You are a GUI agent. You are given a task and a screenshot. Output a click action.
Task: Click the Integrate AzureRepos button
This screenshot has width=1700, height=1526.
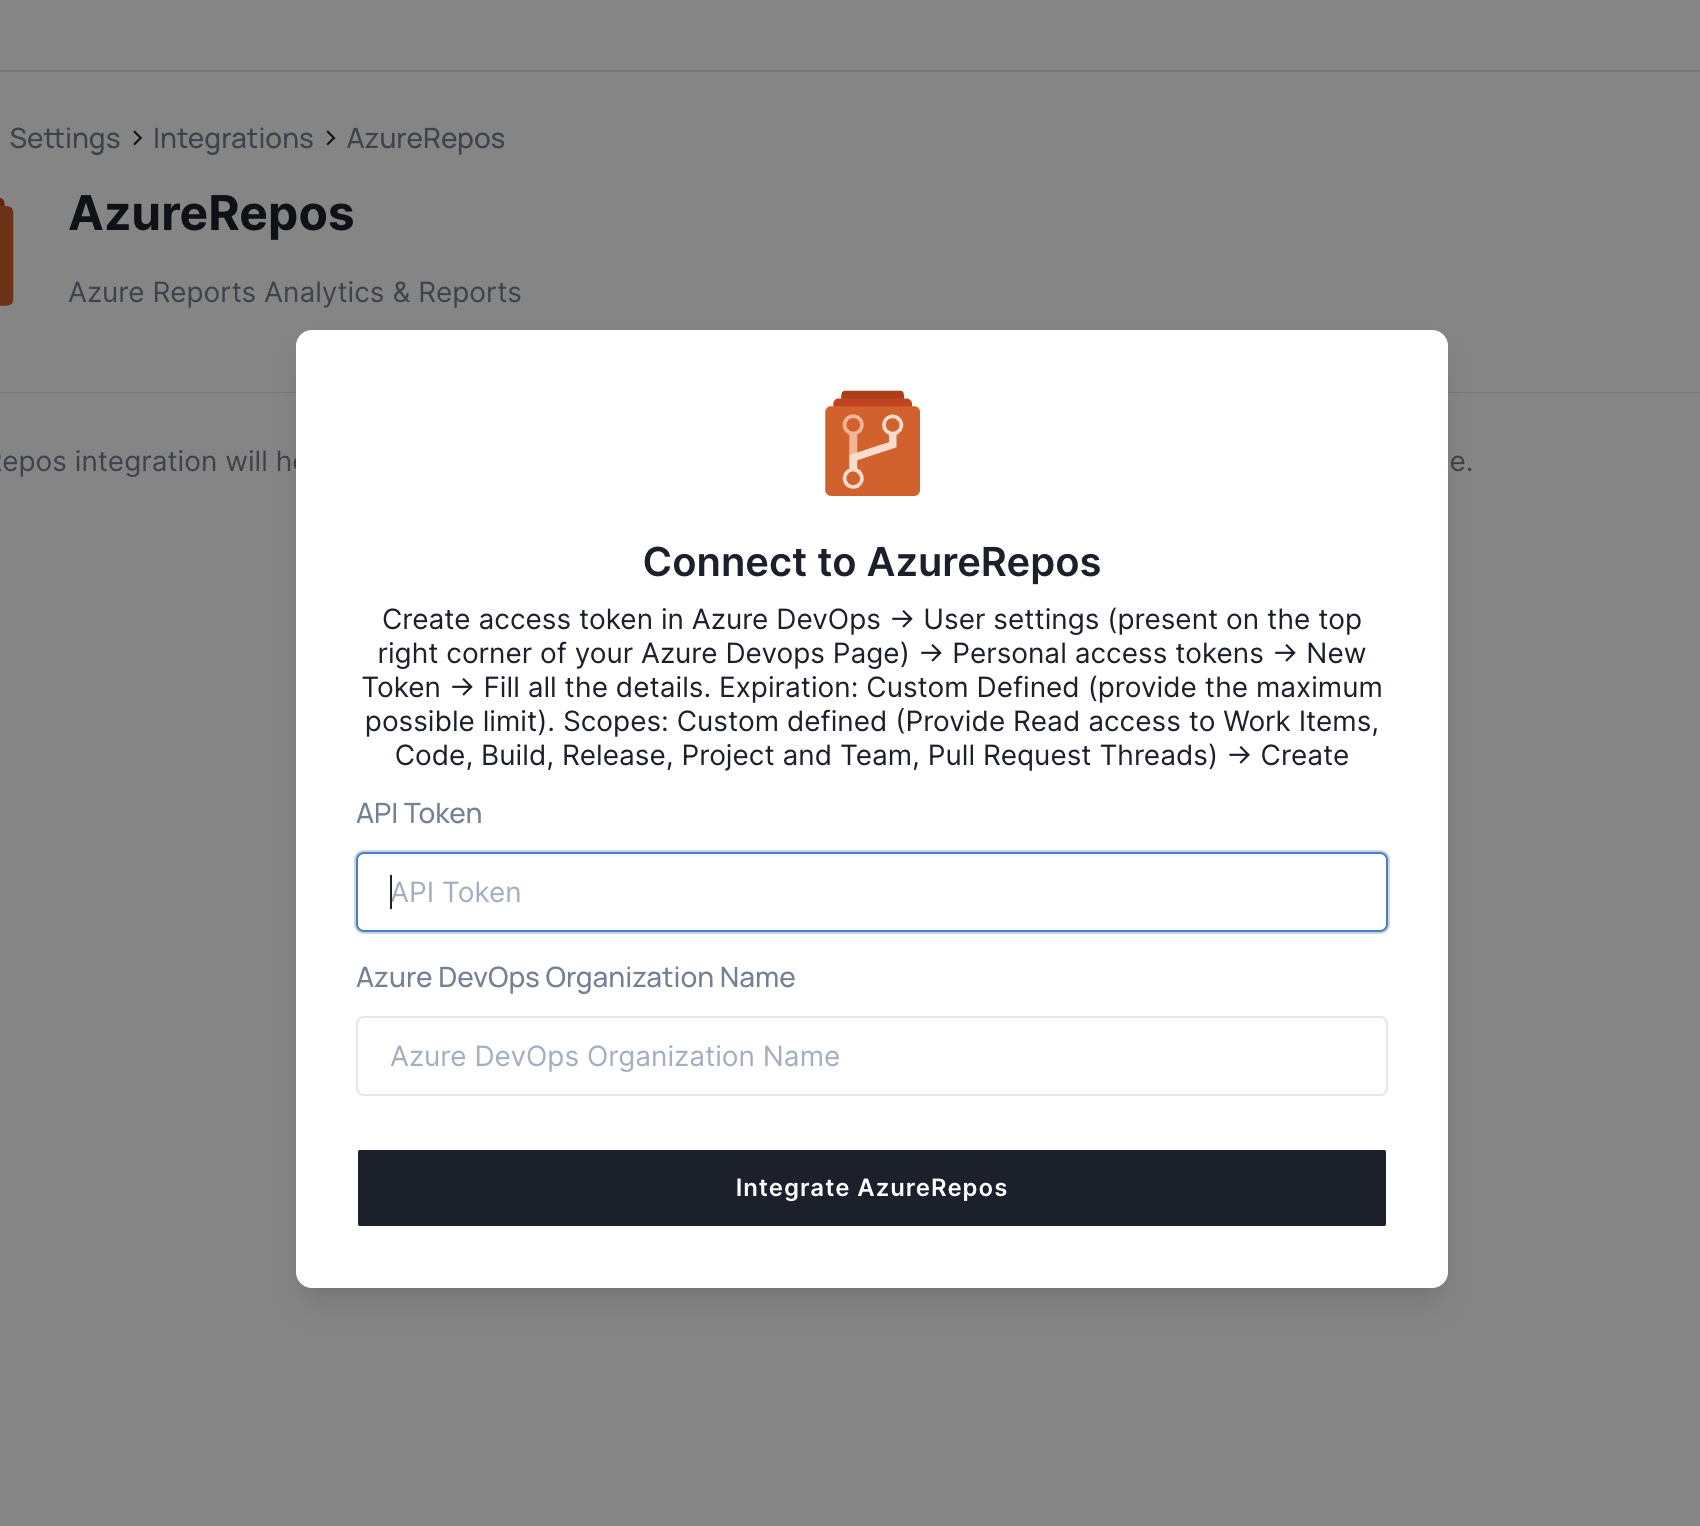(872, 1188)
